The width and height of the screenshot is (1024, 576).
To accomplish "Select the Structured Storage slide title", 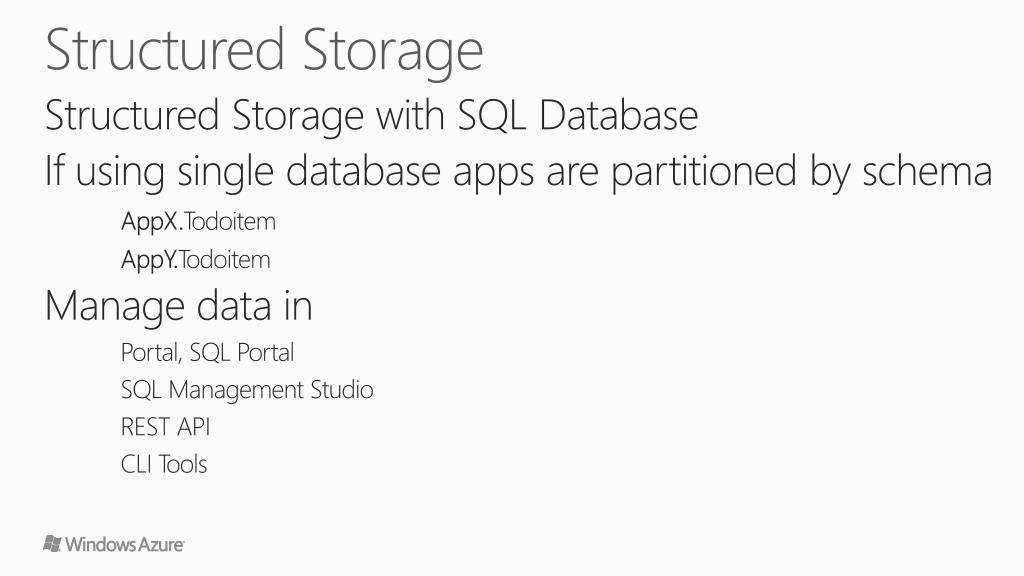I will click(x=264, y=50).
